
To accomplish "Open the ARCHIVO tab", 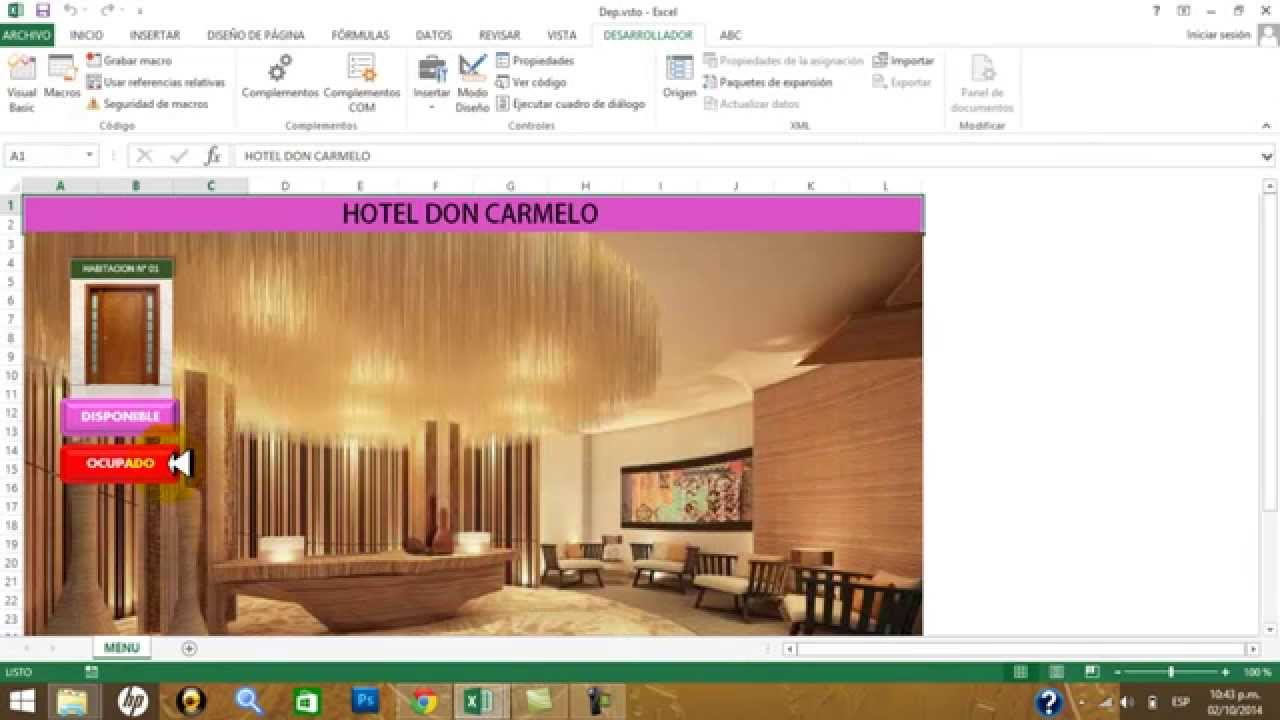I will pyautogui.click(x=26, y=35).
